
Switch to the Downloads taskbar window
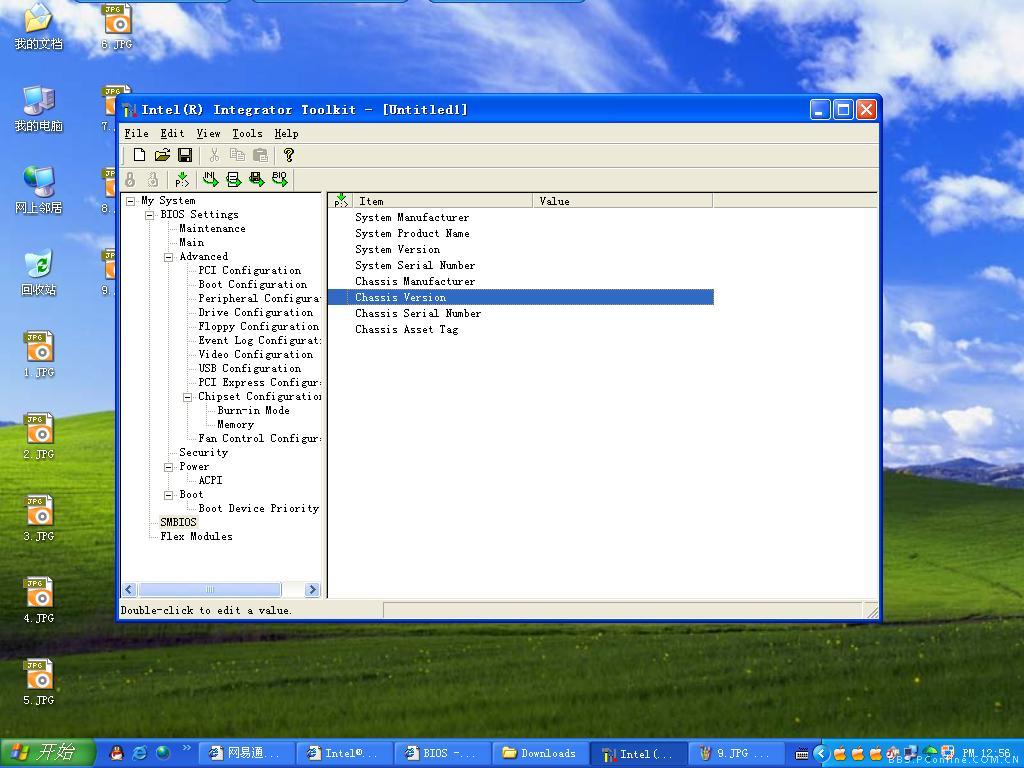540,754
